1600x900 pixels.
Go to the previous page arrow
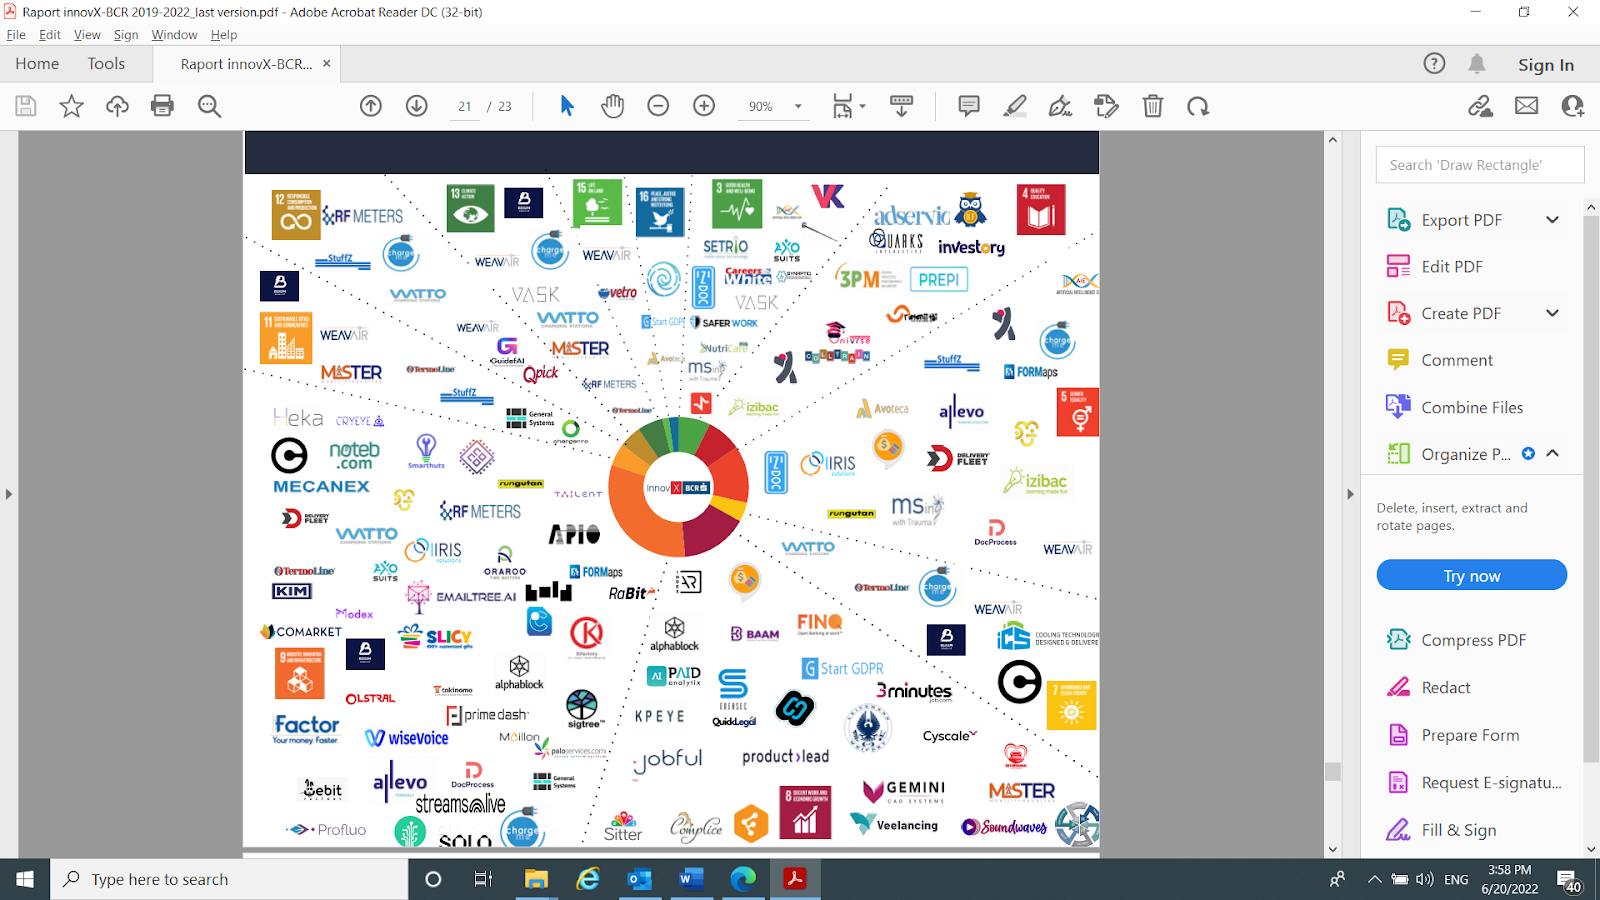(x=371, y=106)
